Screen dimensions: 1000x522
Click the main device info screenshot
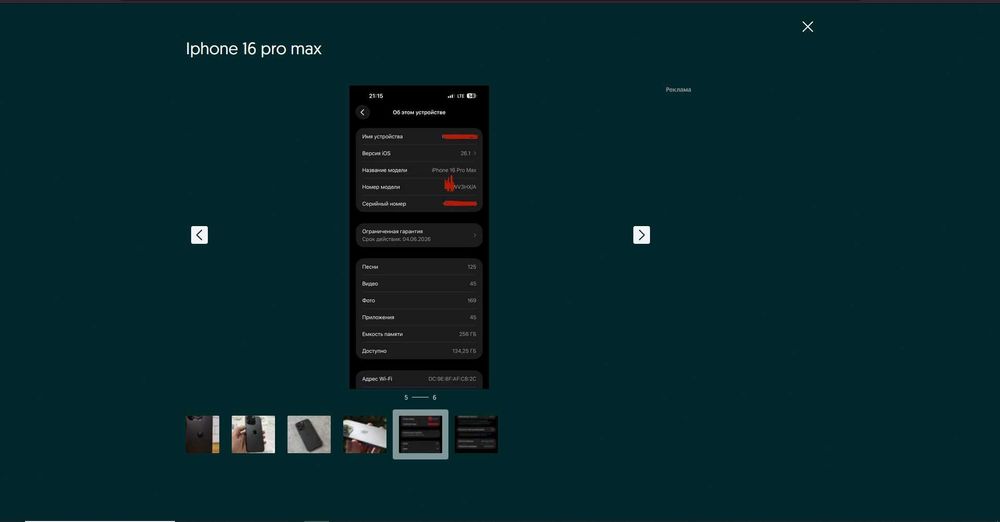419,237
